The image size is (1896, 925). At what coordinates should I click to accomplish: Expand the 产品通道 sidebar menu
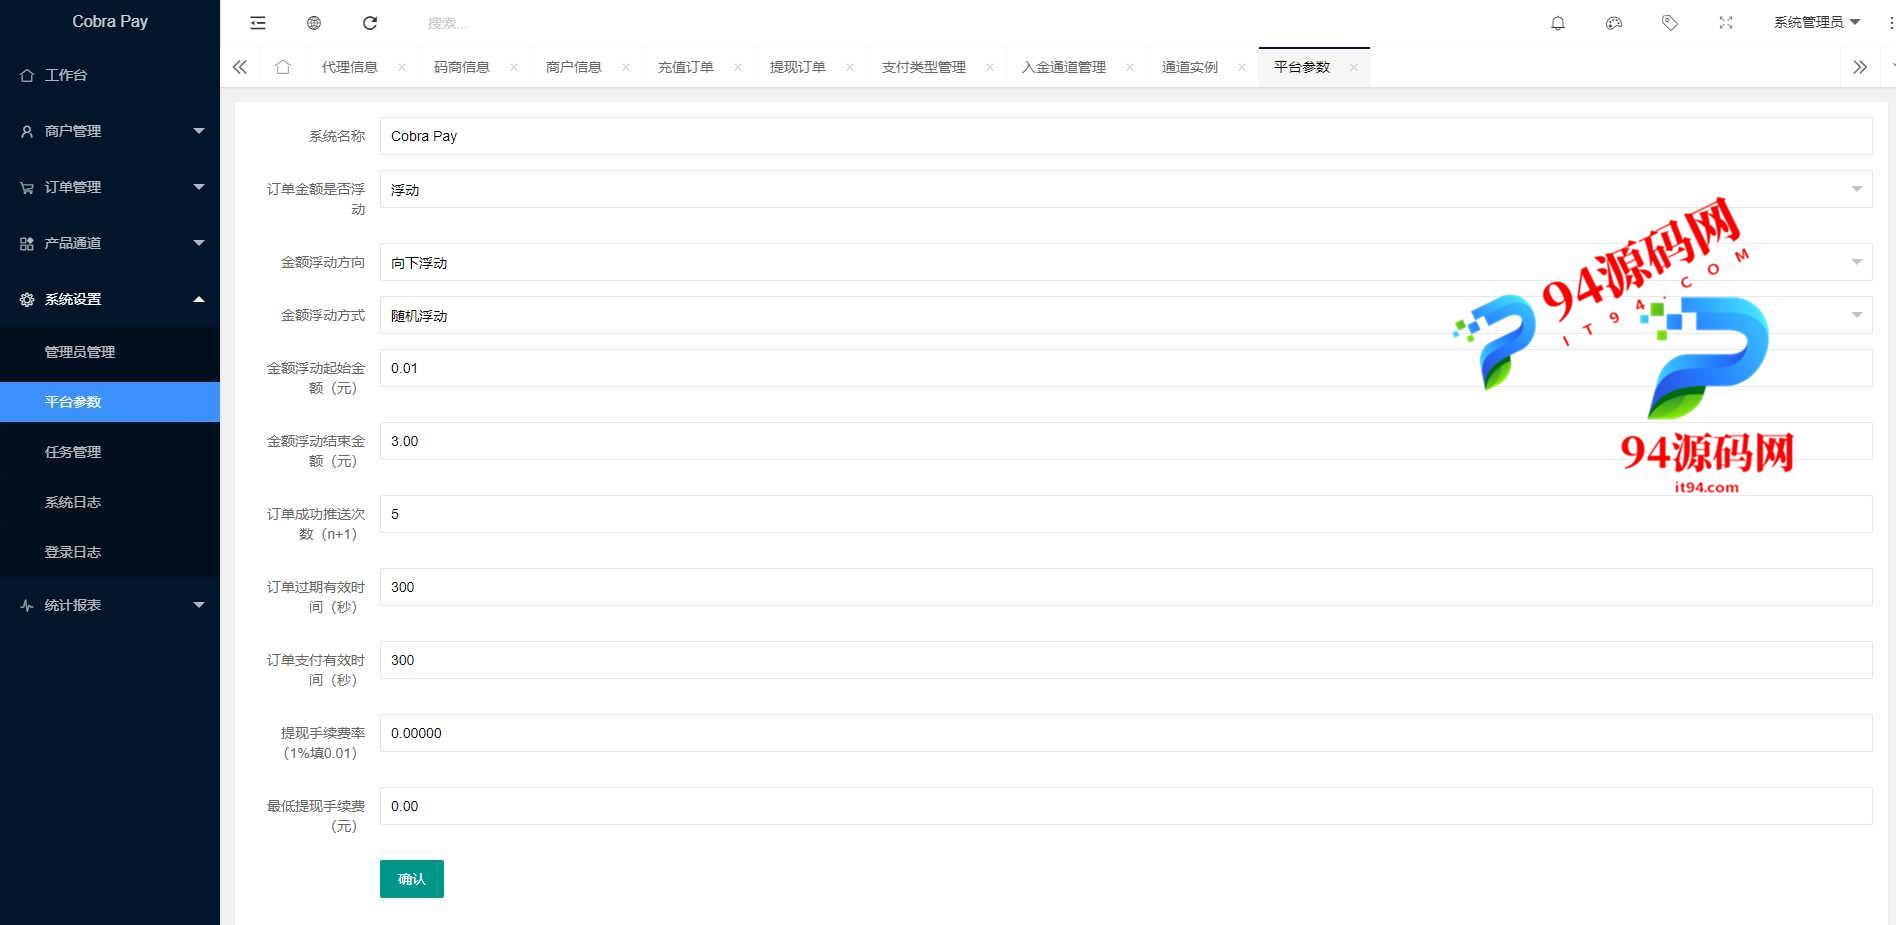[110, 243]
